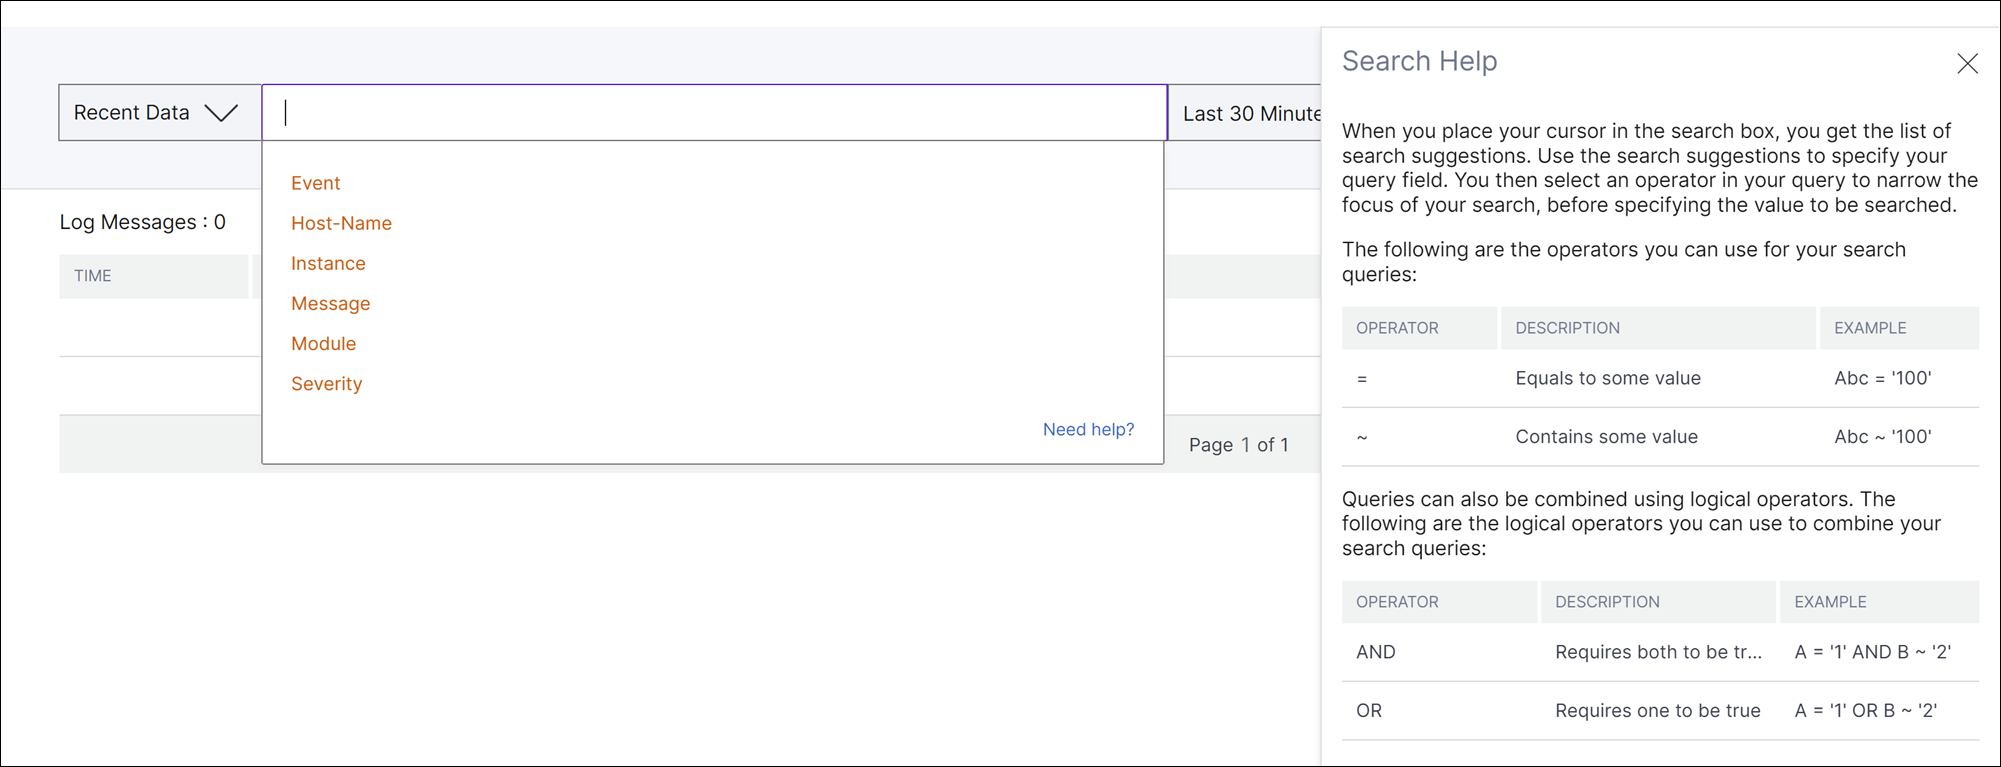This screenshot has width=2001, height=767.
Task: Pick the Severity search suggestion
Action: 326,383
